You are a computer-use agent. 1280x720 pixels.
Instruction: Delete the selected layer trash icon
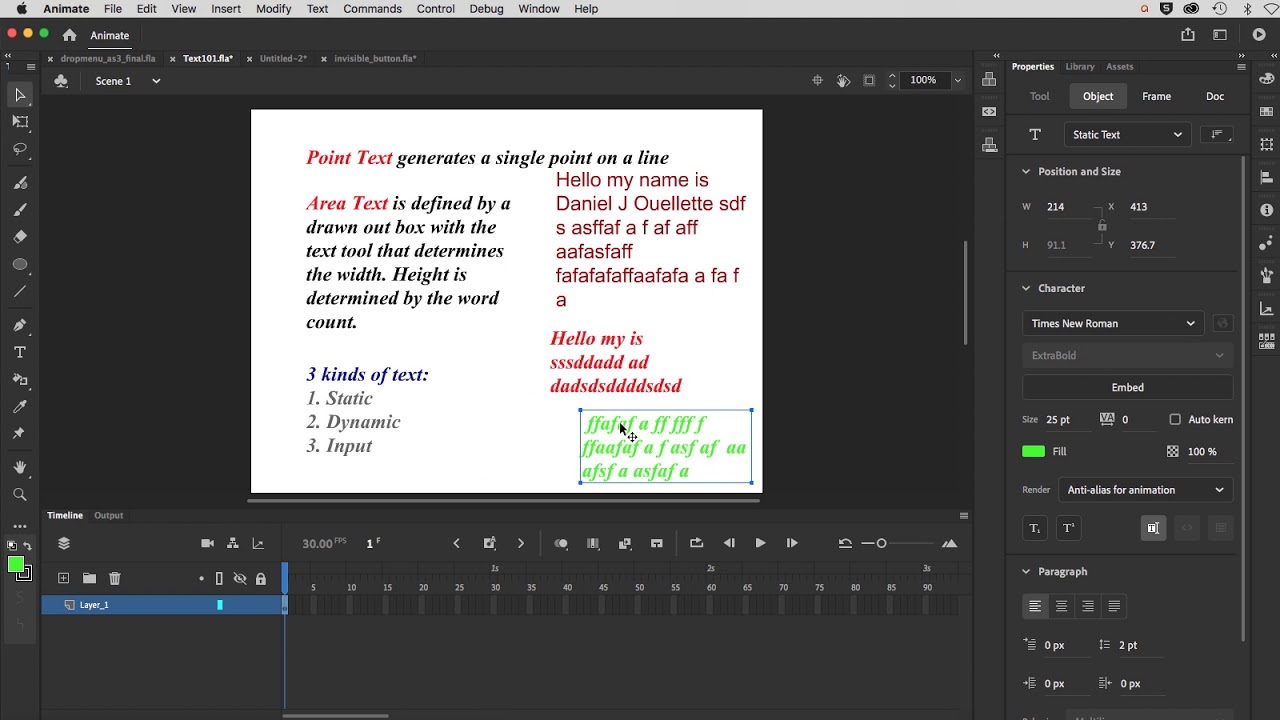(x=115, y=578)
